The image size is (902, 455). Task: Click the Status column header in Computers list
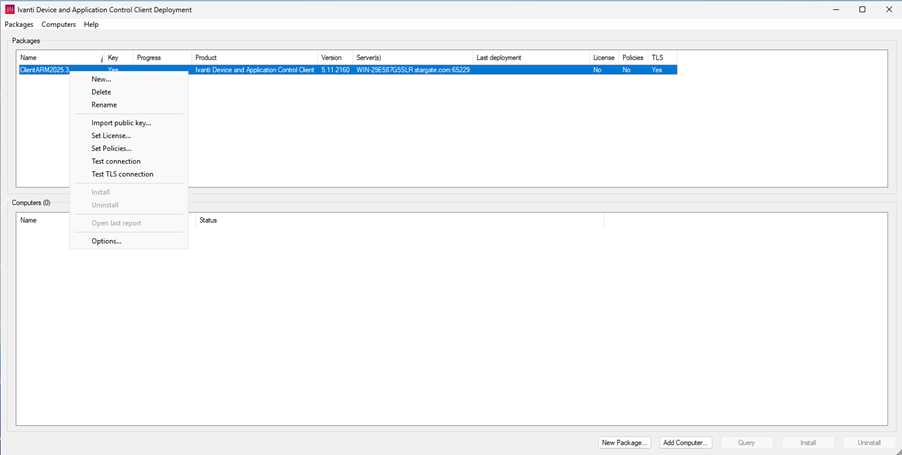point(400,220)
